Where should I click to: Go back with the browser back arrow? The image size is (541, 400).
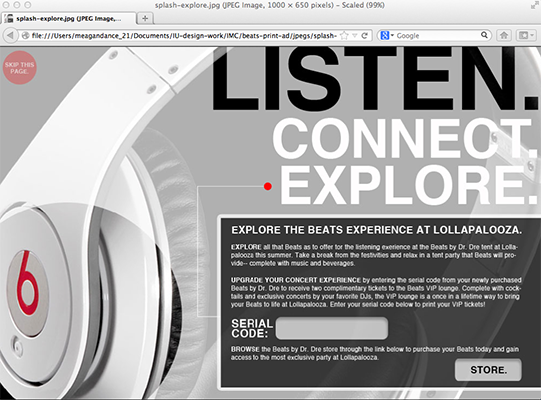pyautogui.click(x=10, y=35)
